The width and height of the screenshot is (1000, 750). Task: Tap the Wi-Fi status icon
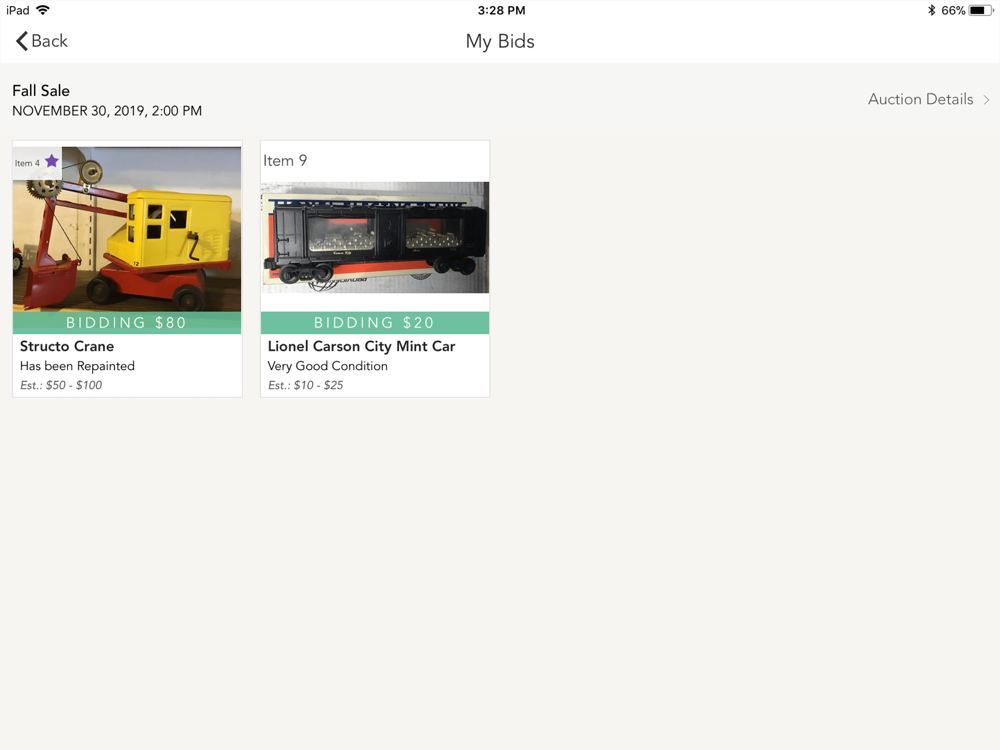coord(43,10)
